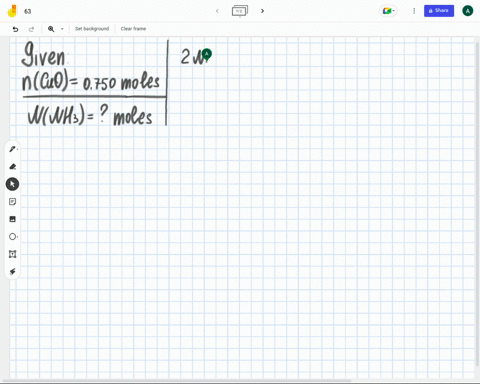Add a text box
The width and height of the screenshot is (480, 384).
click(x=12, y=254)
